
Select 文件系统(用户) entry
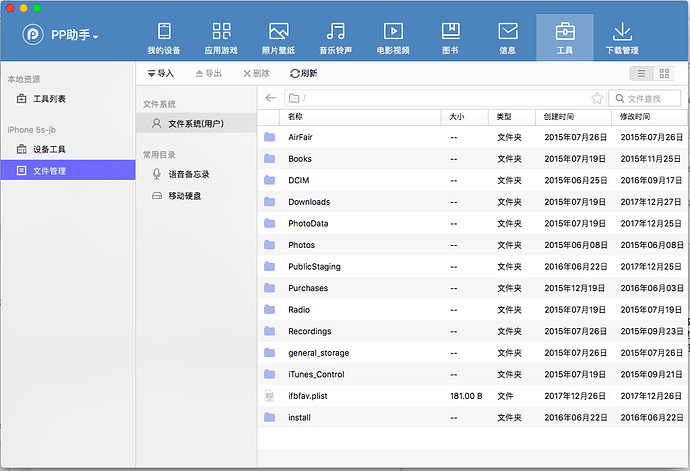pos(197,123)
